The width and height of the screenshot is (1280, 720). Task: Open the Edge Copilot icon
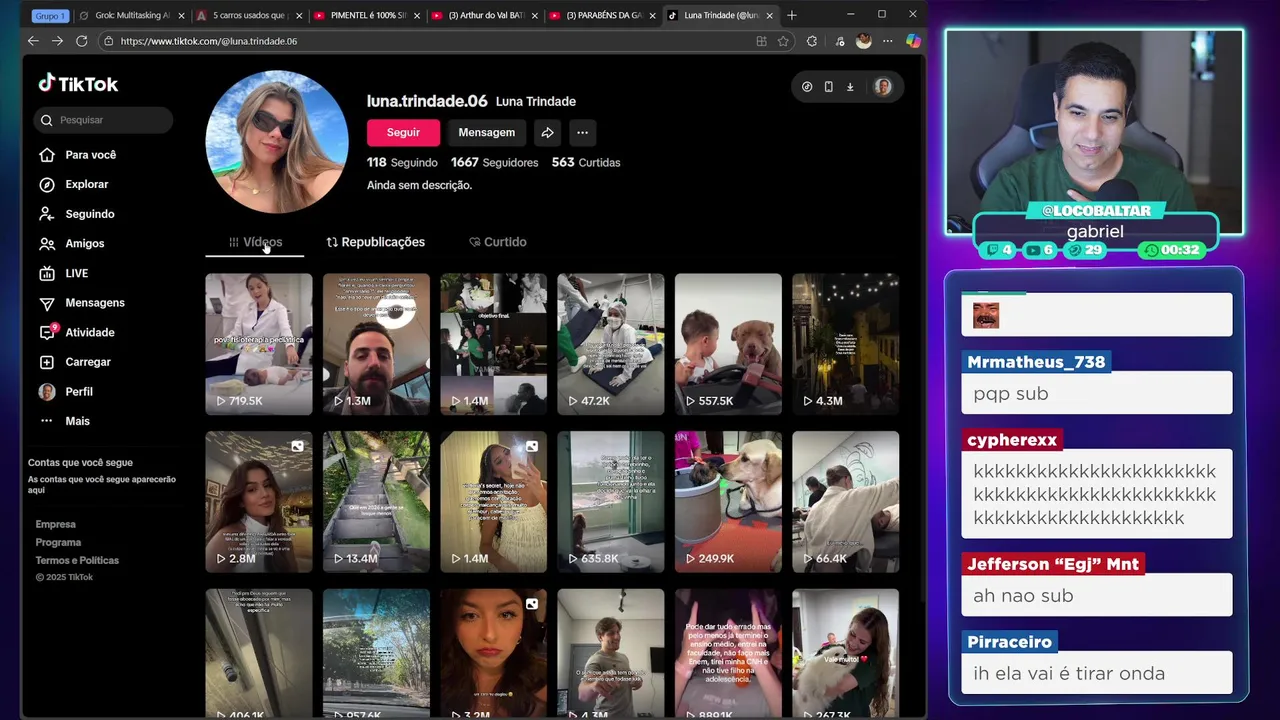point(912,41)
